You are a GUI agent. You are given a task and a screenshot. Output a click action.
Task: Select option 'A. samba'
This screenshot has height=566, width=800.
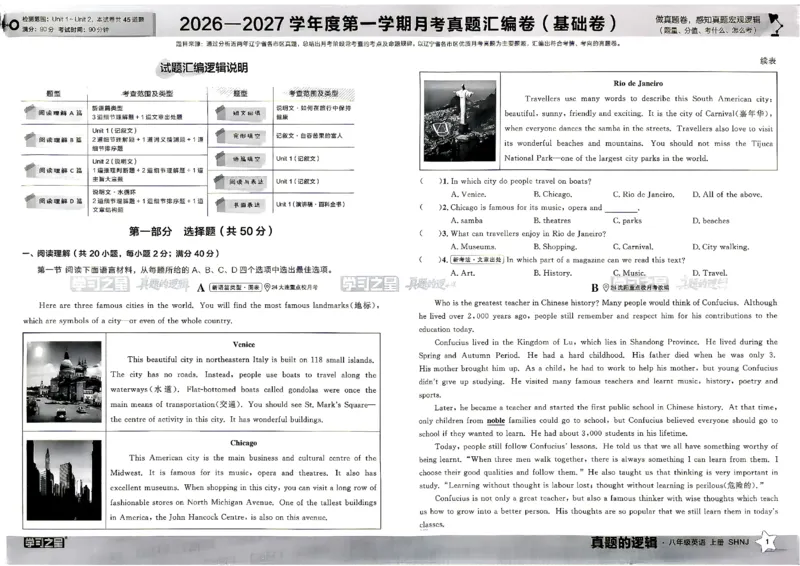[x=466, y=220]
